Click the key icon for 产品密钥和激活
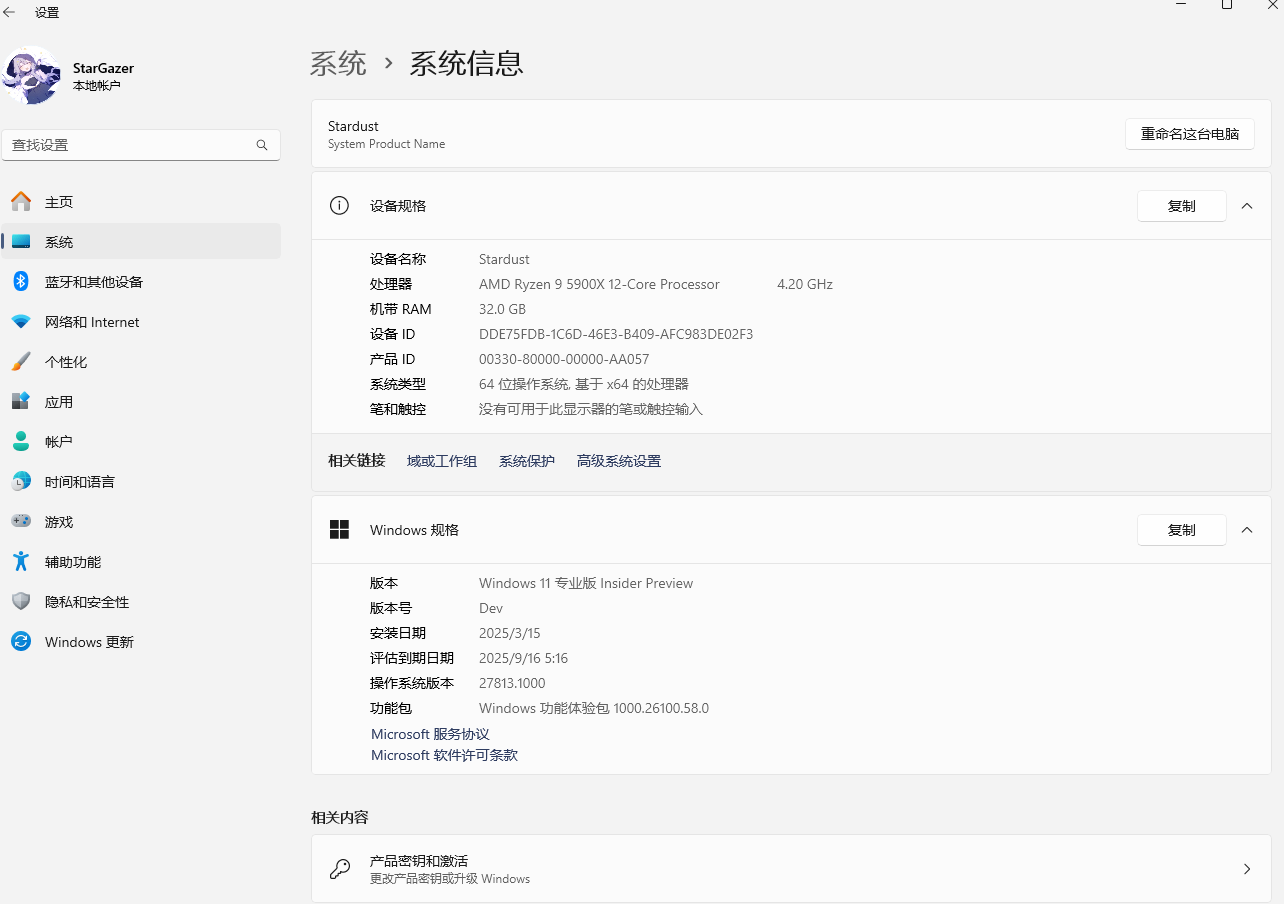 click(x=340, y=869)
